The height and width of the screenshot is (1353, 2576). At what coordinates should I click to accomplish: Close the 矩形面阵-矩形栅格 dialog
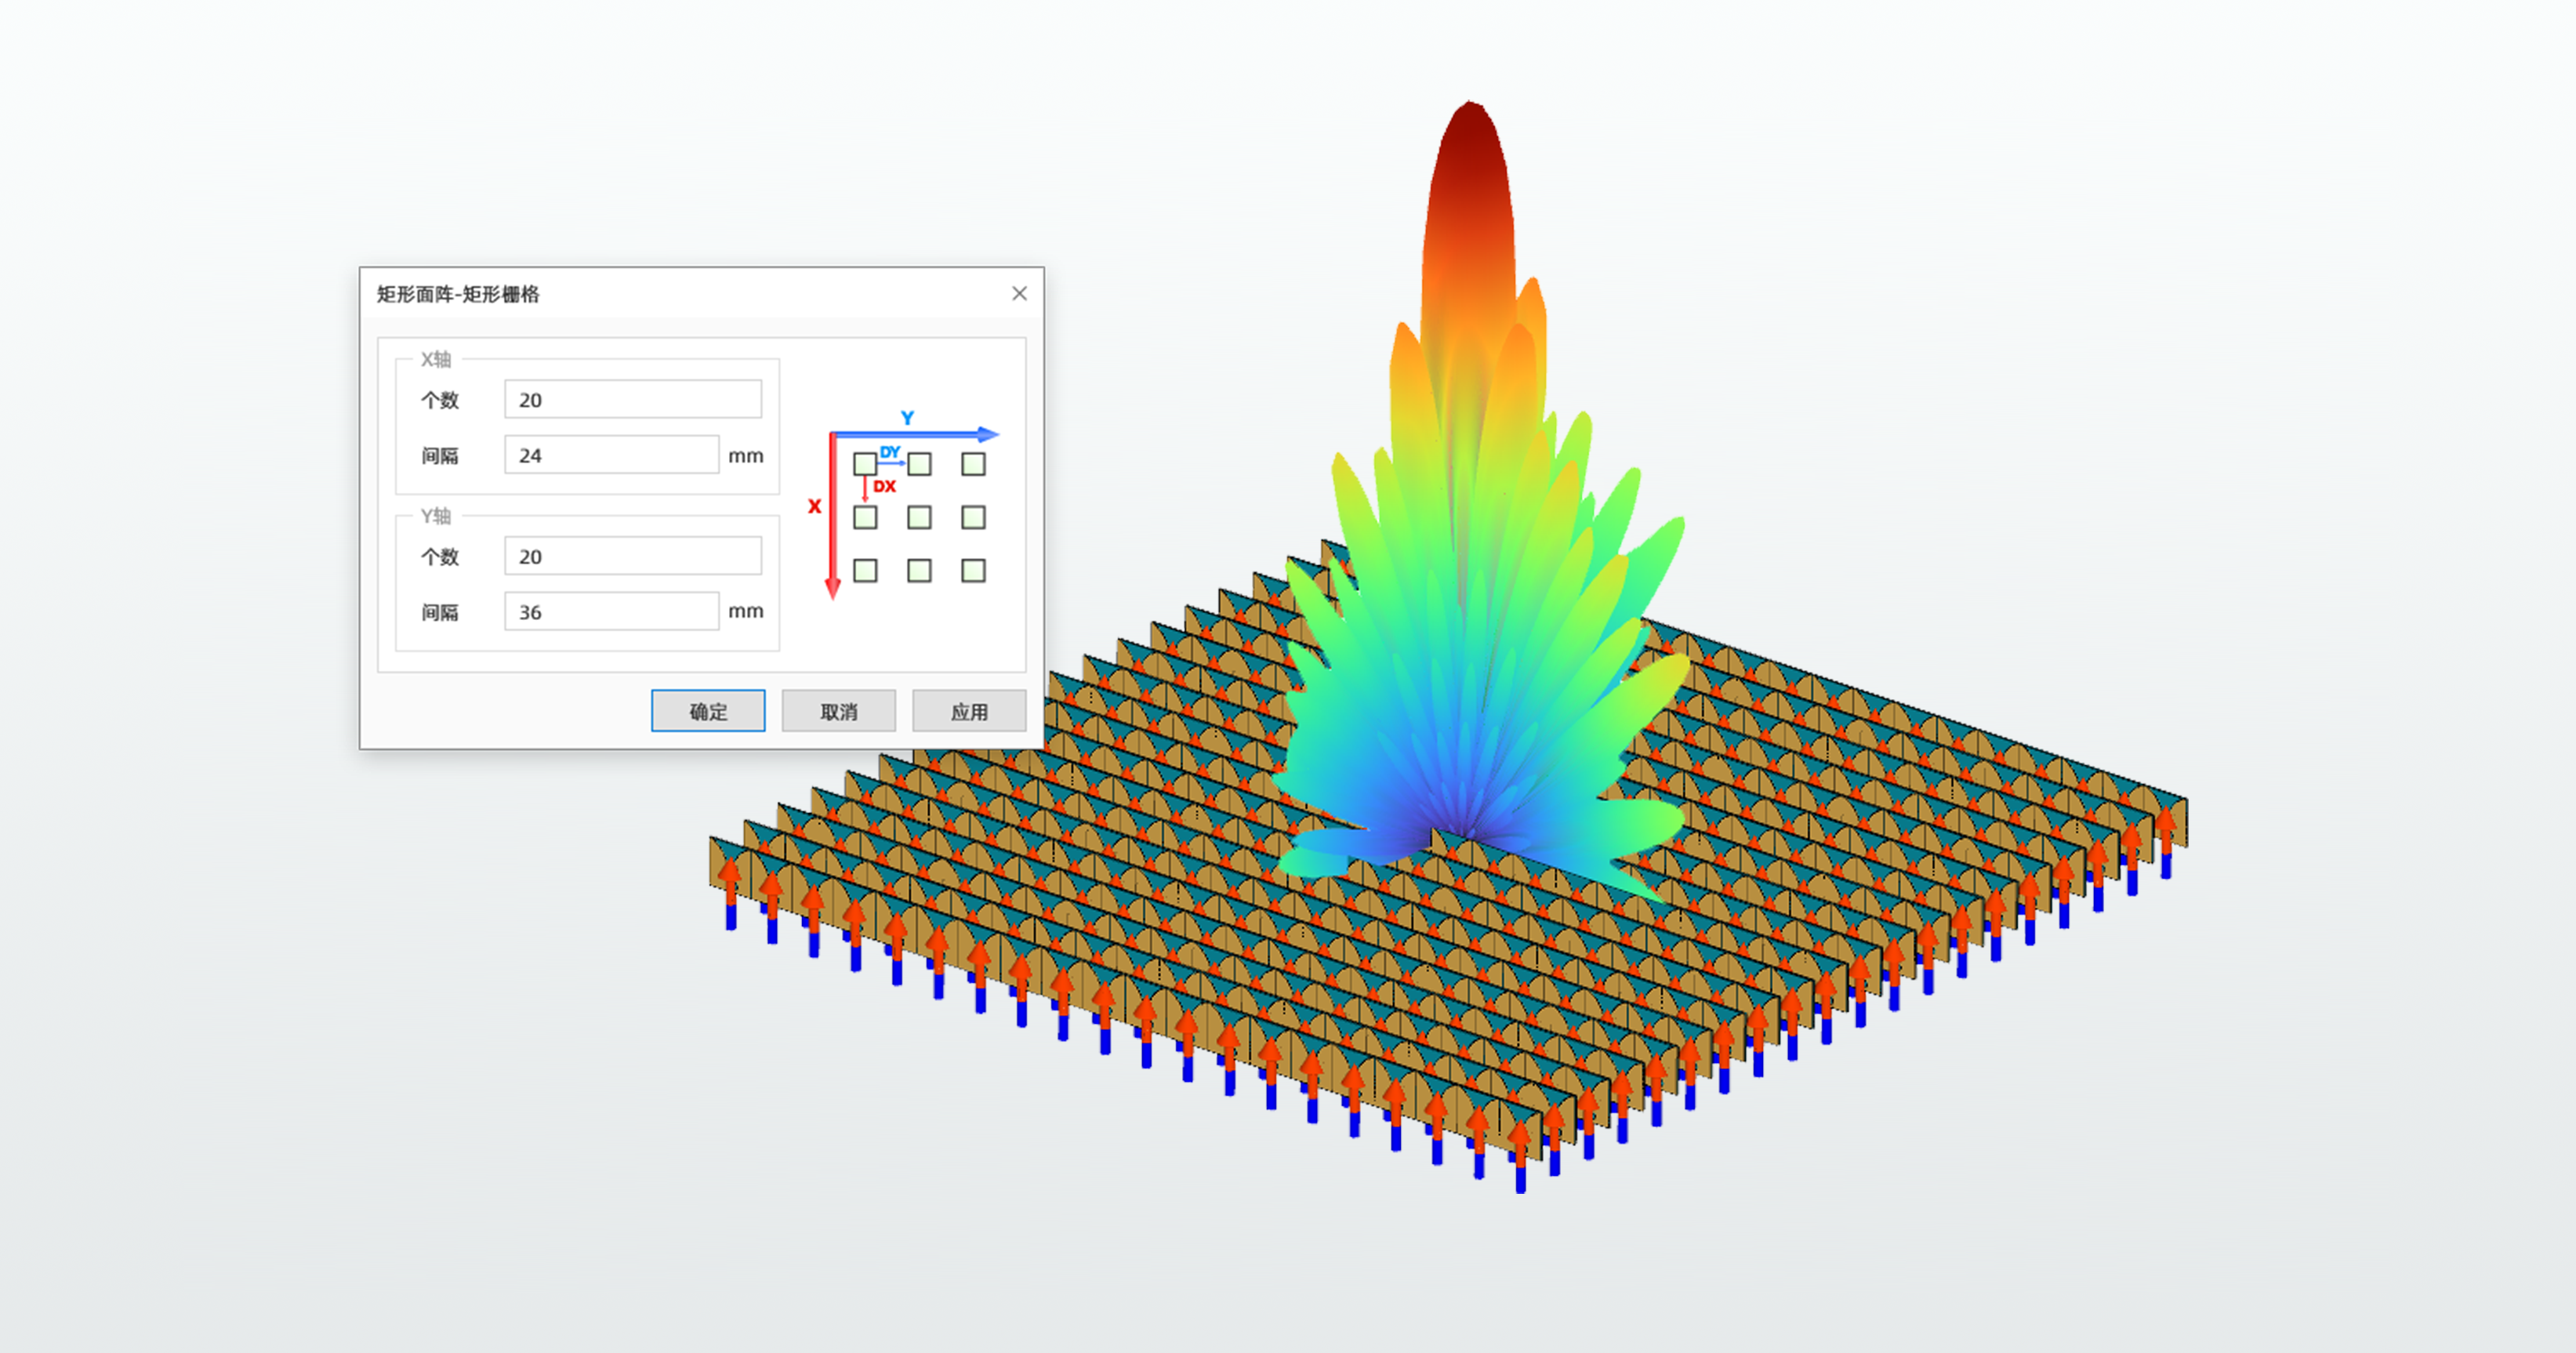(1019, 293)
